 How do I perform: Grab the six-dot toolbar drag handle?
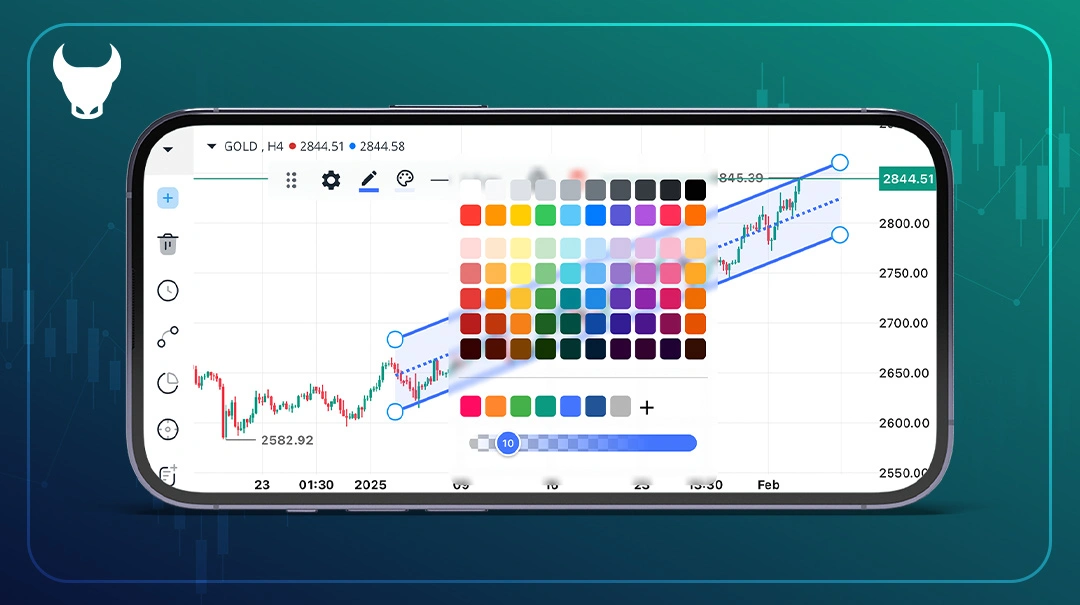[292, 180]
